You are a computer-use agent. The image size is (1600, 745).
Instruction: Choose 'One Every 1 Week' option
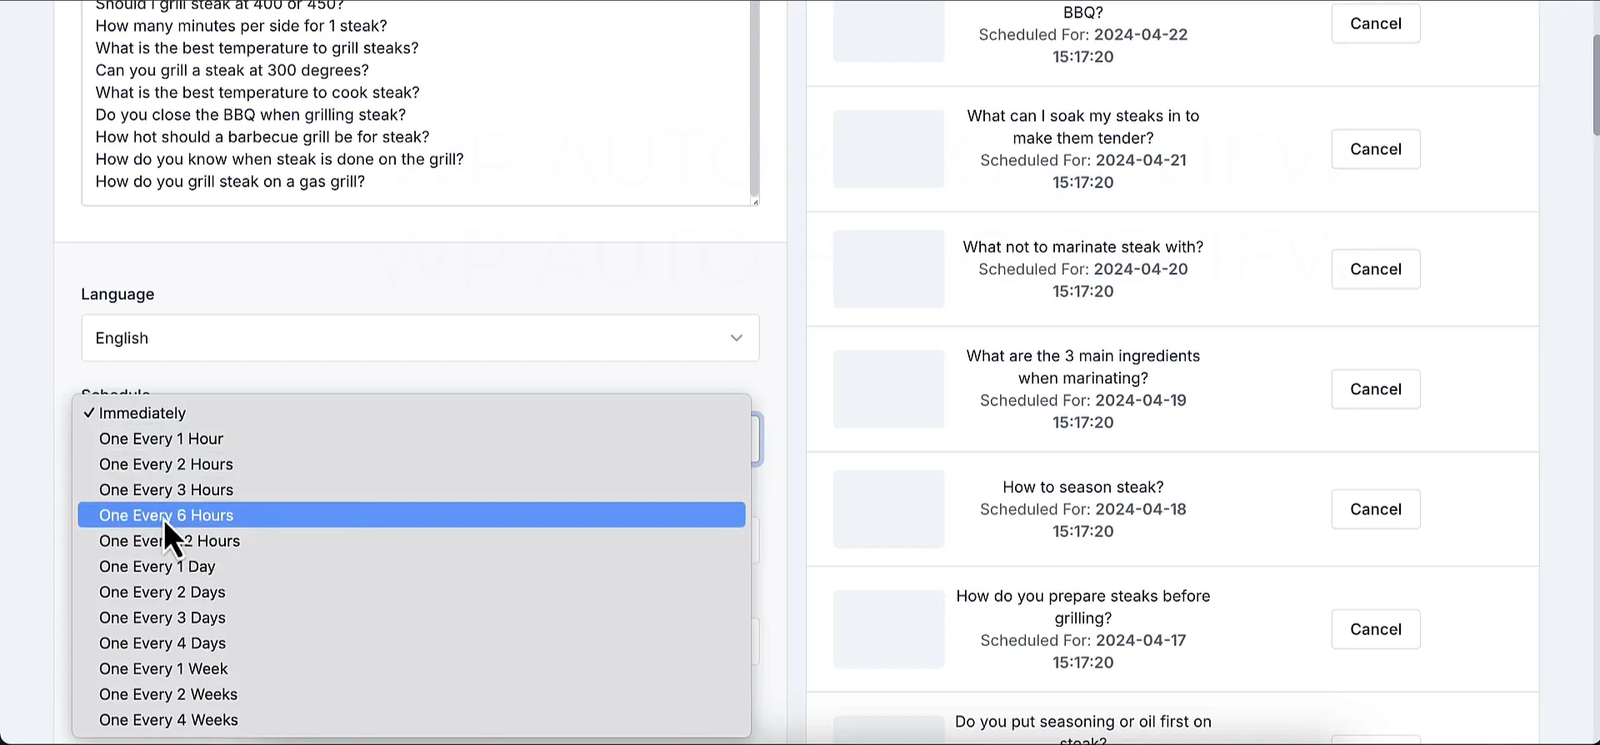click(411, 669)
